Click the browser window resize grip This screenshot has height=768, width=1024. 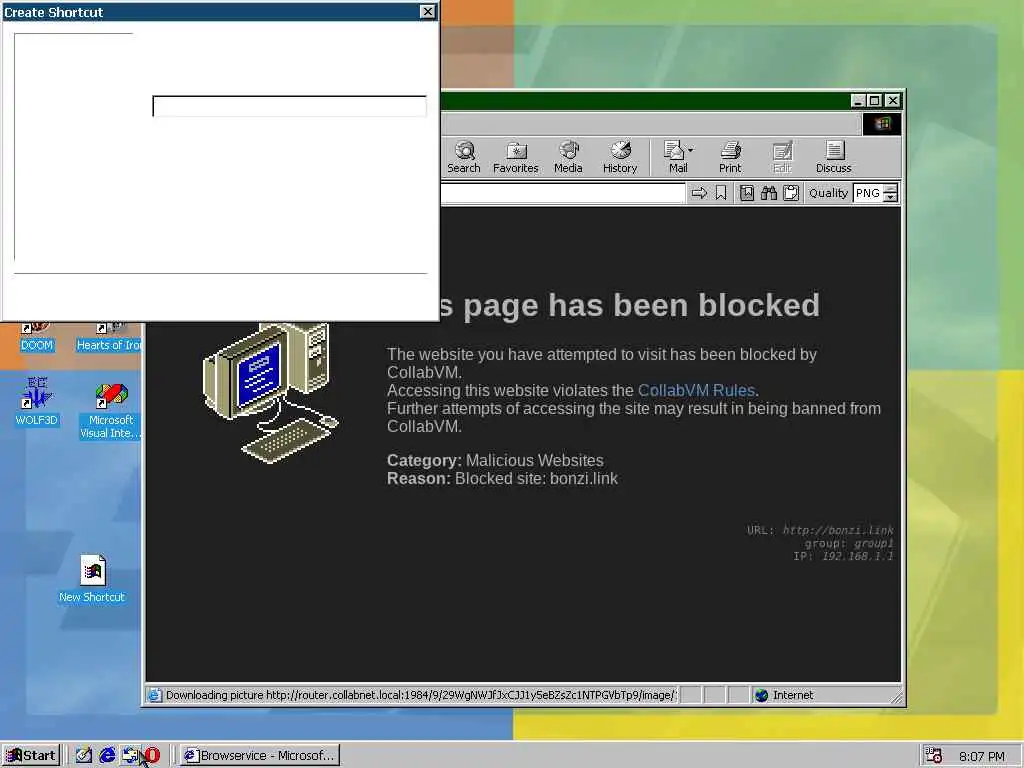897,697
